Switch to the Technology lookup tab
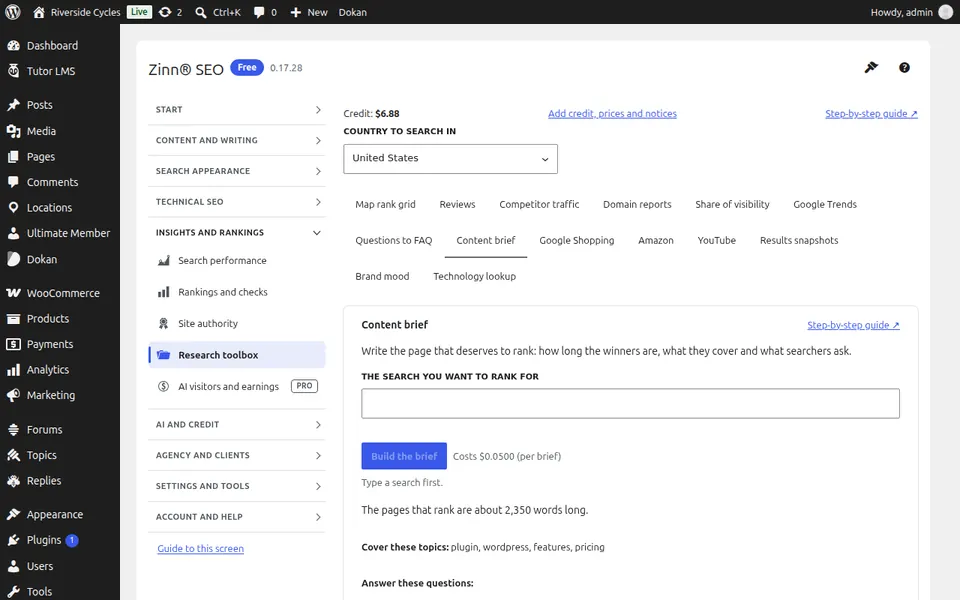Viewport: 960px width, 600px height. click(x=474, y=277)
